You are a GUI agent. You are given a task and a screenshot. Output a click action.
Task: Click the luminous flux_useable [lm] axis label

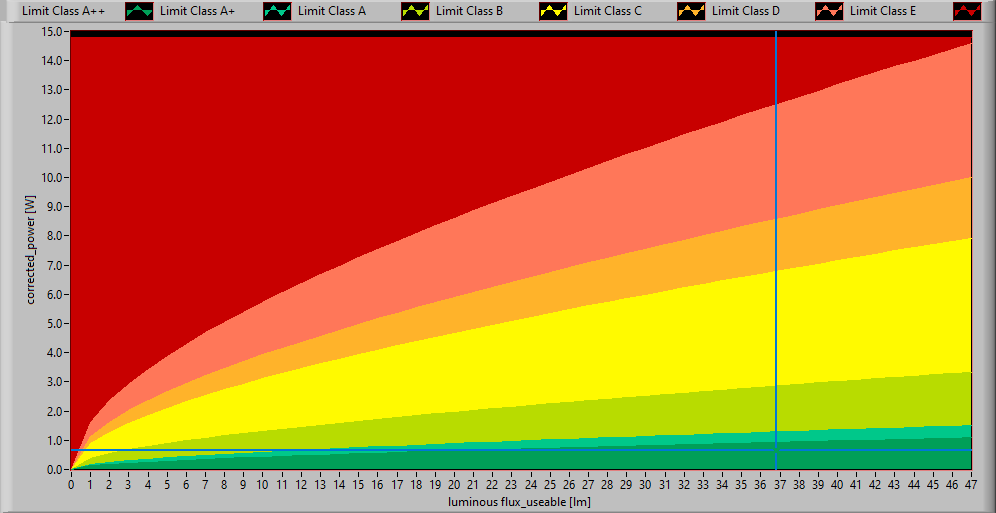[519, 501]
